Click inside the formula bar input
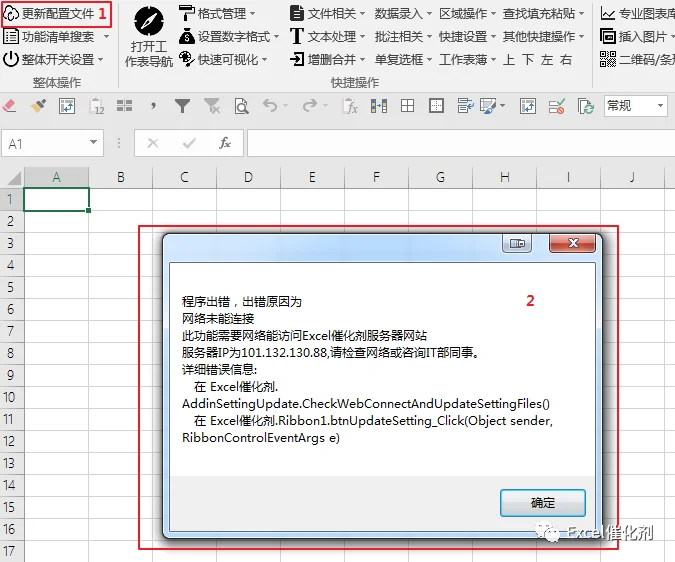 click(461, 143)
